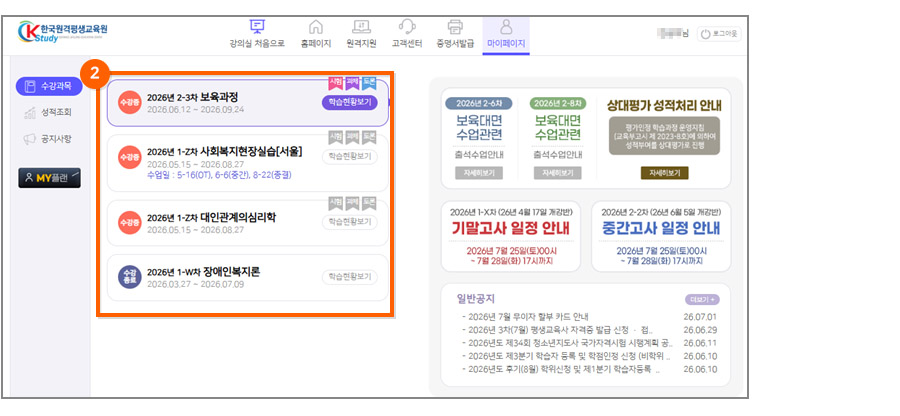The image size is (900, 416).
Task: Click the notice date 26.06.29
Action: coord(700,330)
